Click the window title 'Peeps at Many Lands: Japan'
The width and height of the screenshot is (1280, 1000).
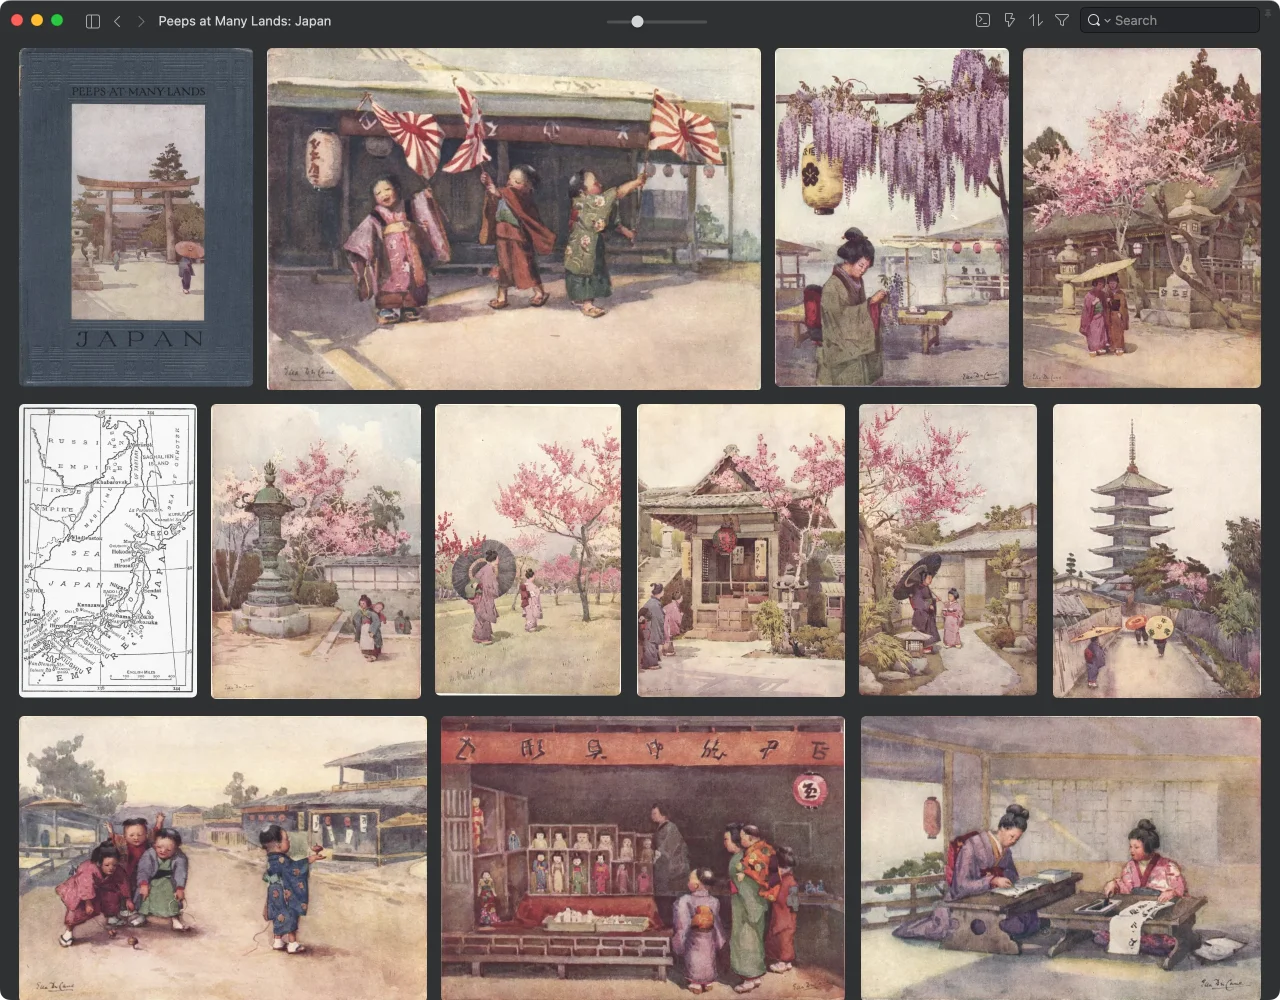tap(245, 21)
